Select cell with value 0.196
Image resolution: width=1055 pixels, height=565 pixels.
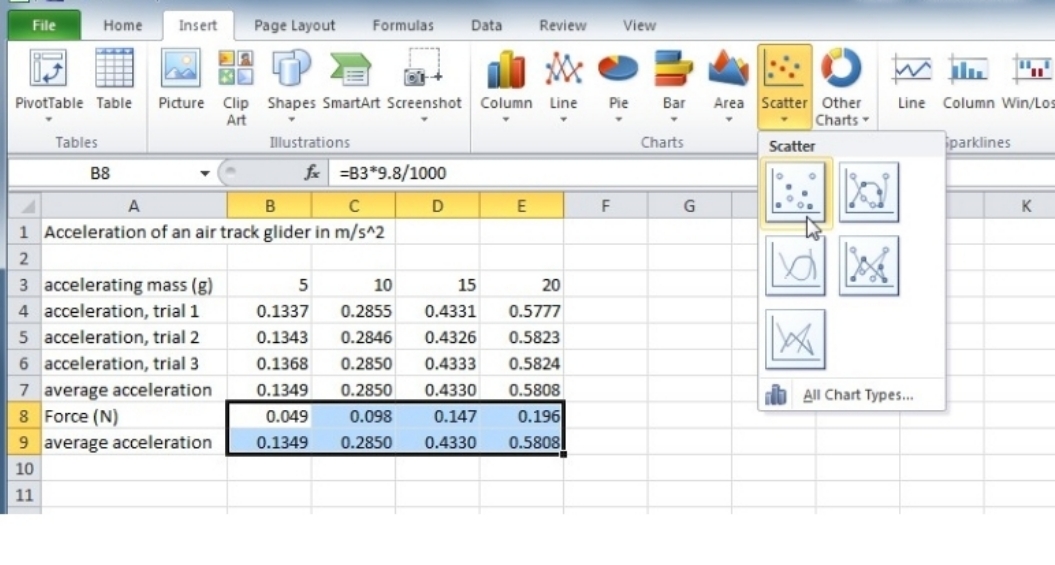click(522, 416)
